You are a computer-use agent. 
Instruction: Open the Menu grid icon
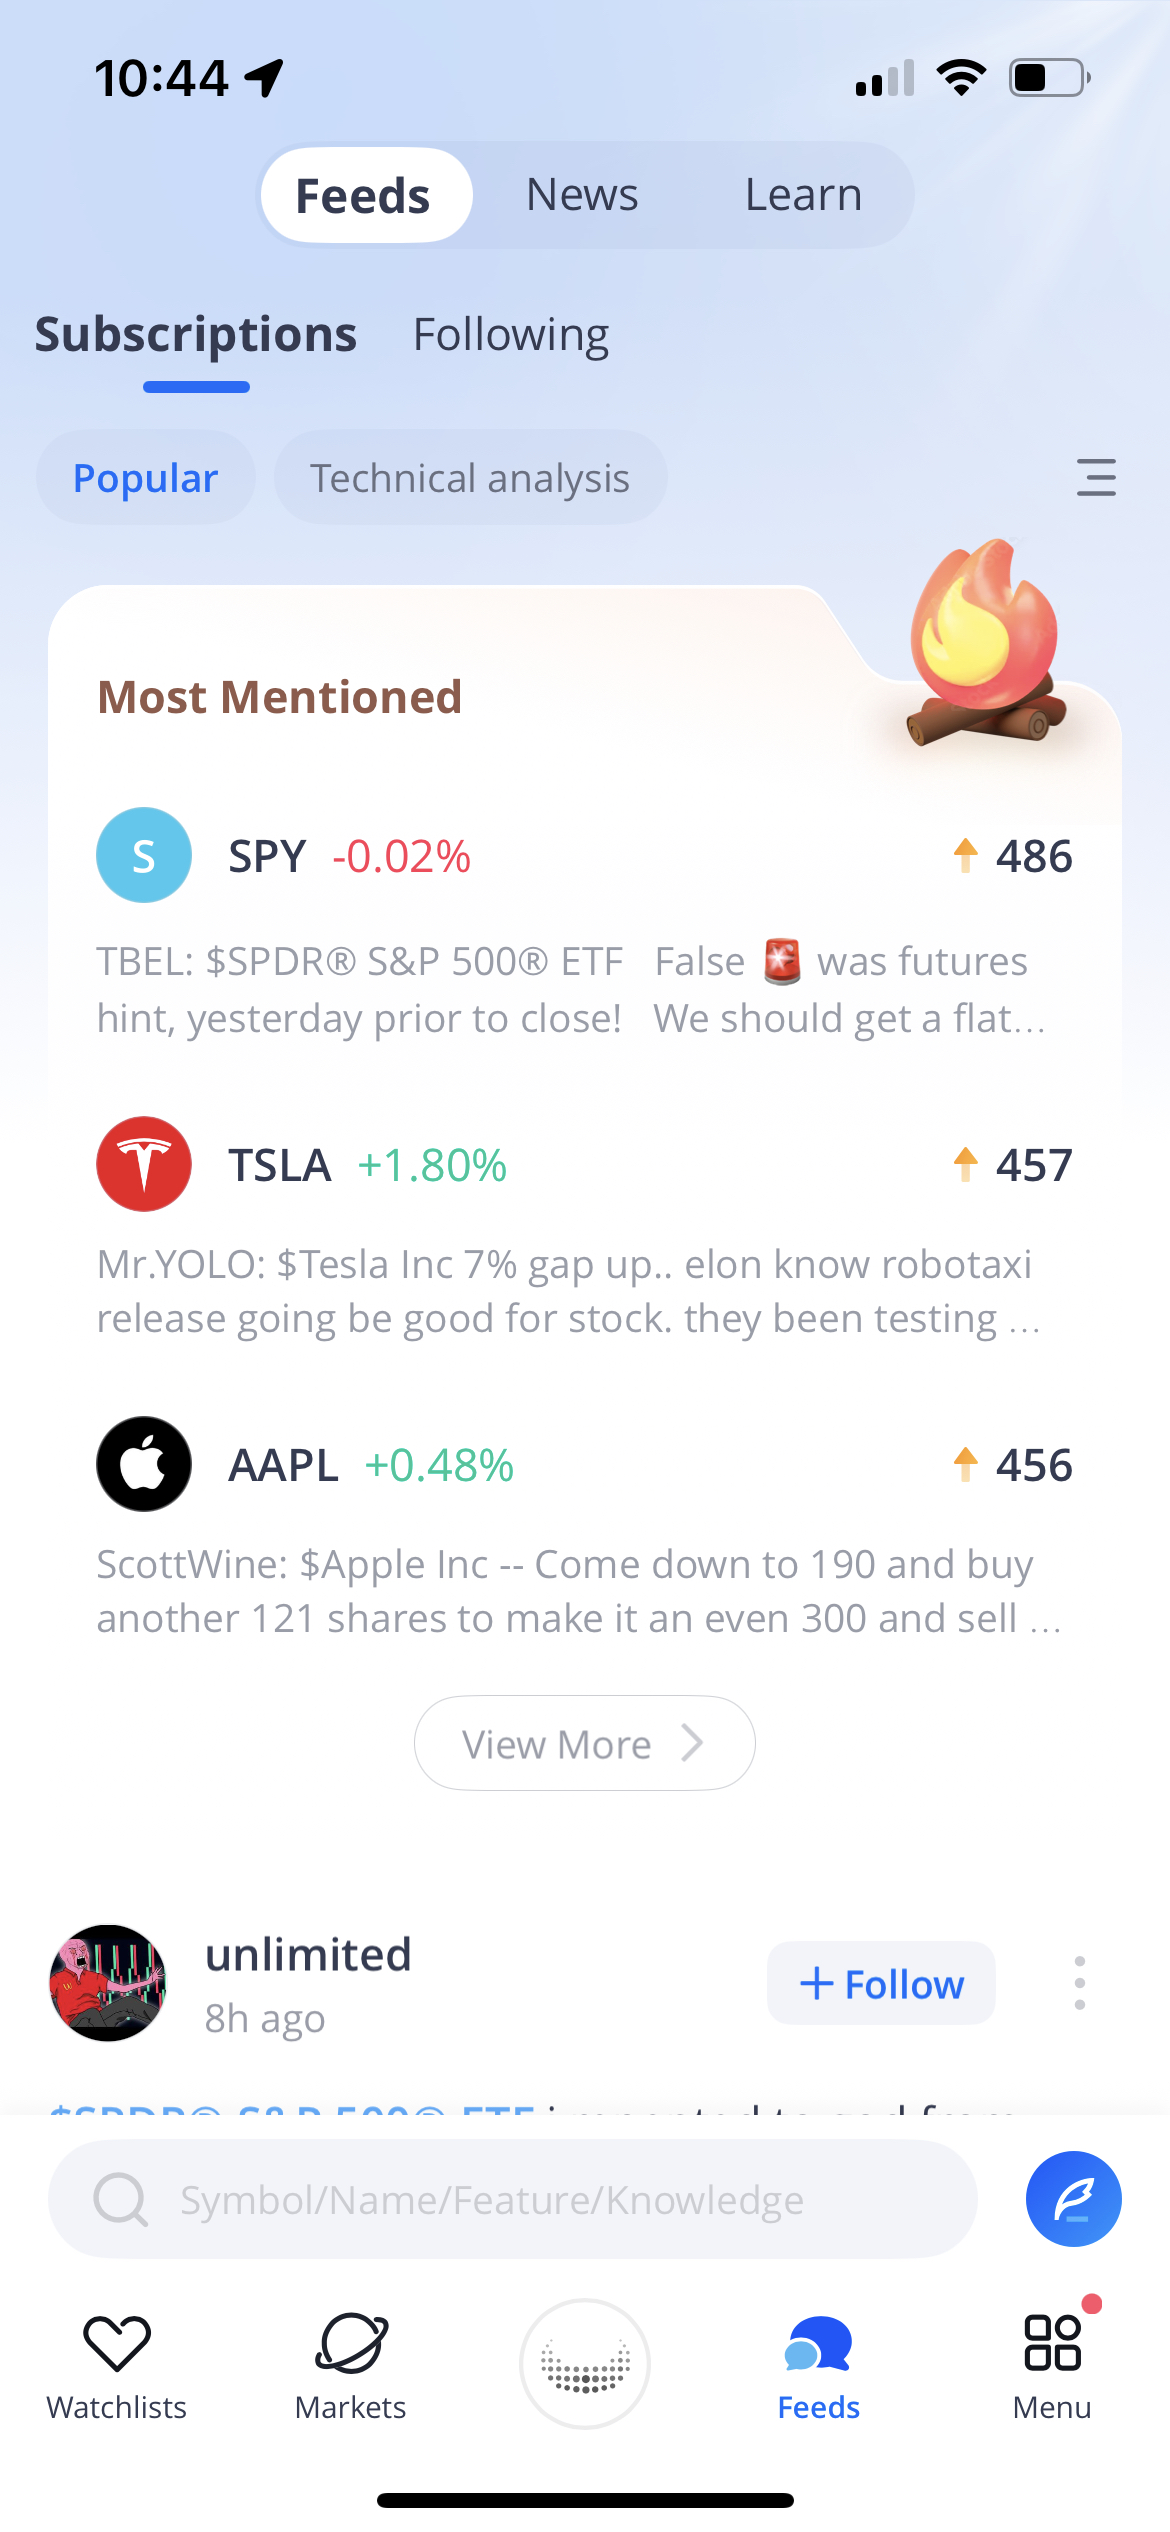pos(1052,2343)
